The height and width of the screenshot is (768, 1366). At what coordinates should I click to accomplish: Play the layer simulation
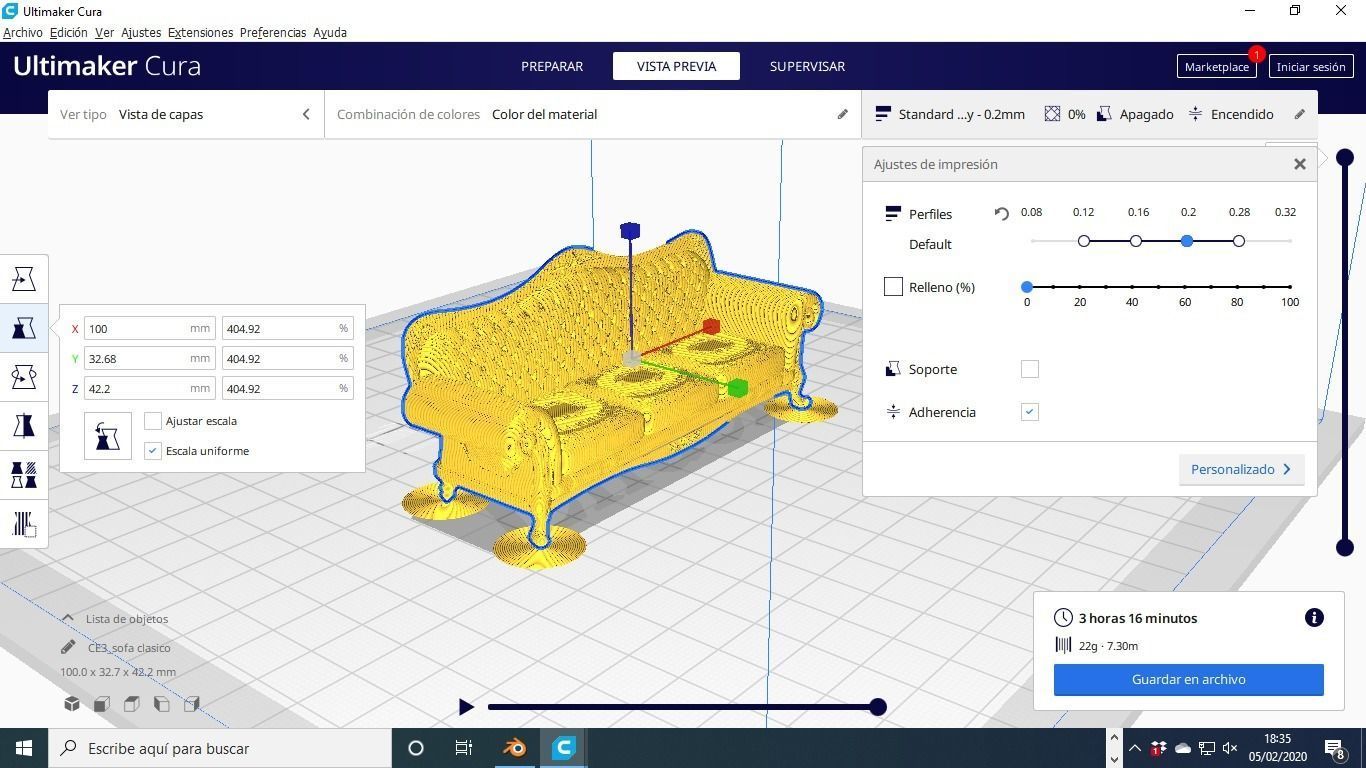tap(466, 707)
